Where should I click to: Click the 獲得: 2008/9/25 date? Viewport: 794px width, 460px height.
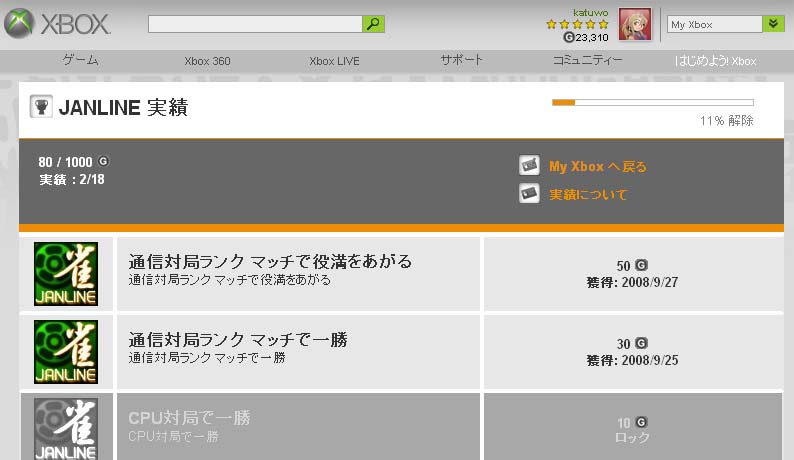tap(632, 360)
